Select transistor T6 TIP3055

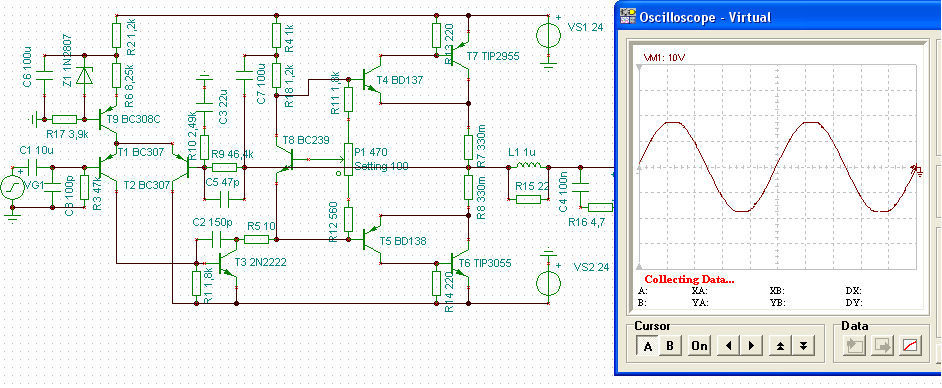(x=461, y=263)
